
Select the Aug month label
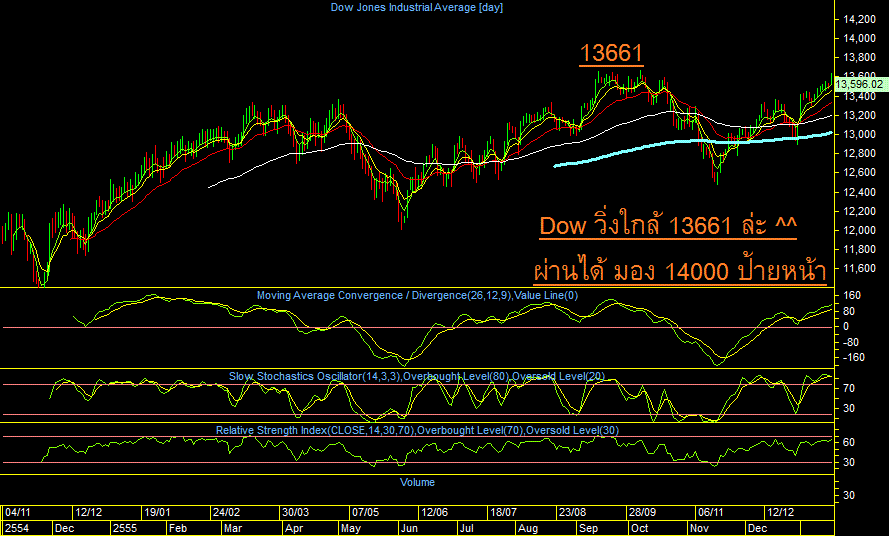528,528
